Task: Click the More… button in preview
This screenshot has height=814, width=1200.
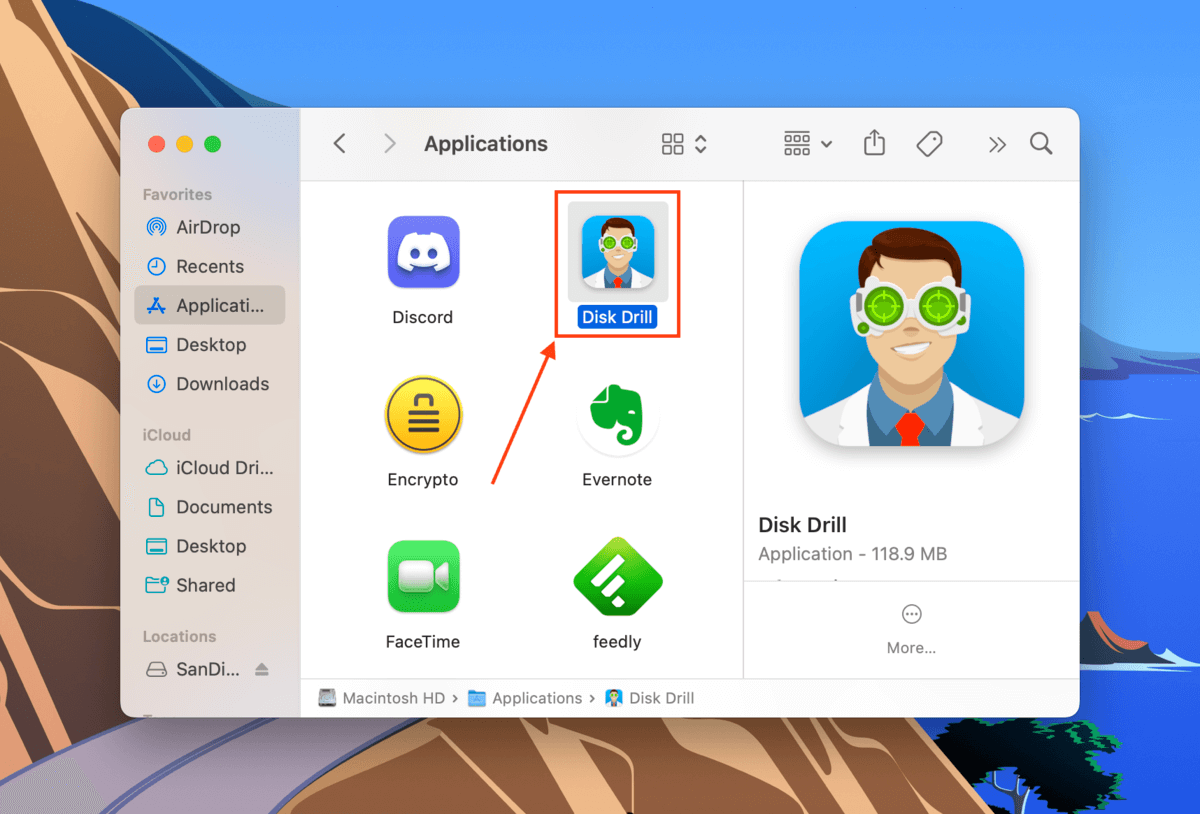Action: (x=911, y=629)
